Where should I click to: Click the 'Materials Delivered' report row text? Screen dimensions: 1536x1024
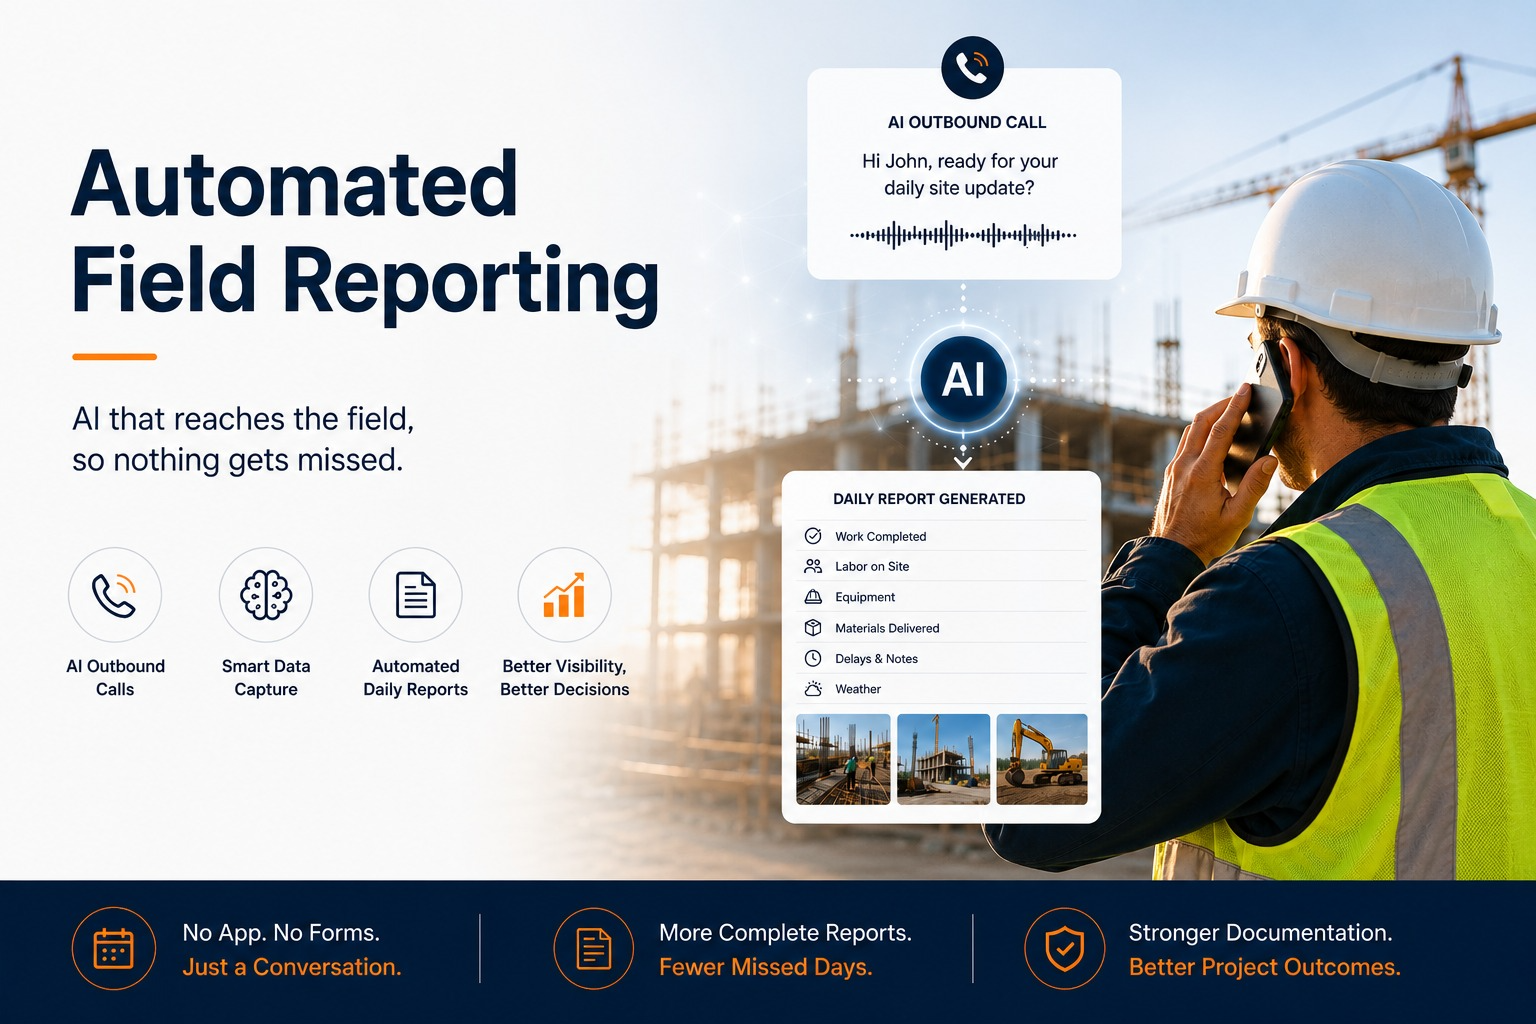pos(887,628)
